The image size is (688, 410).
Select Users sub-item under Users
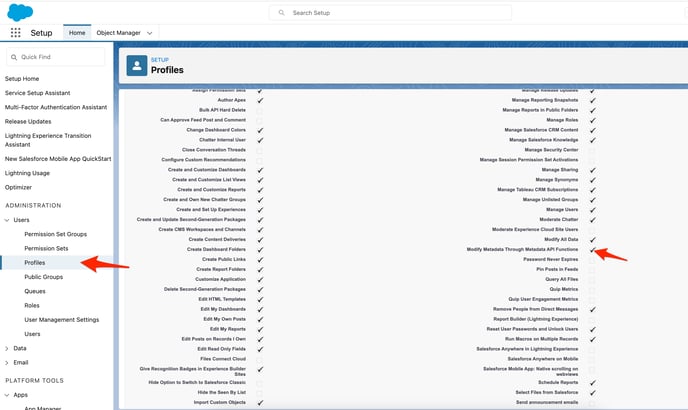(32, 334)
